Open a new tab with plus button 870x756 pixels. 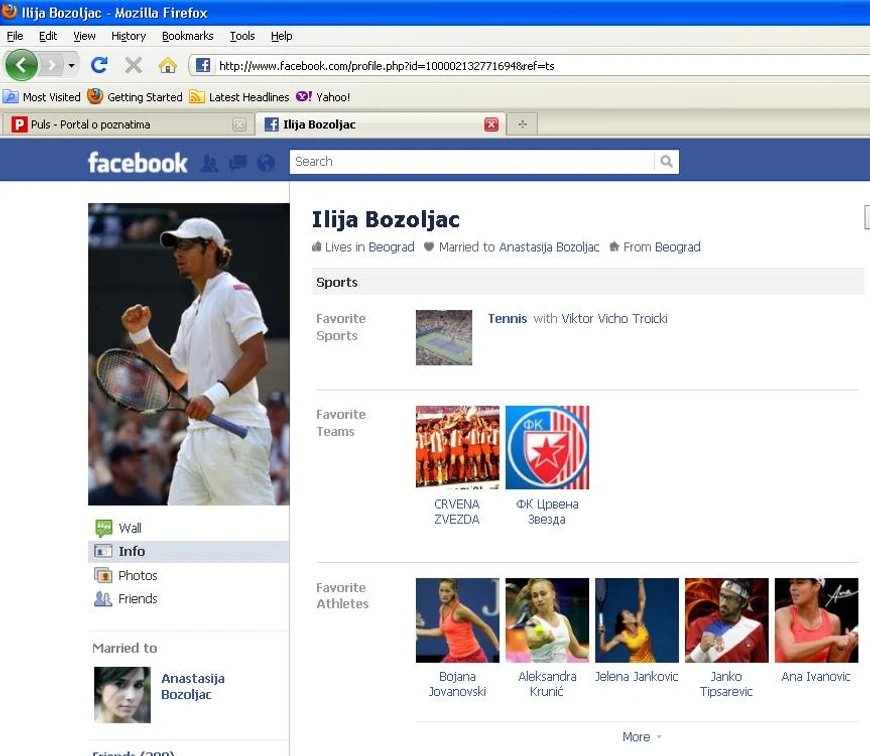tap(522, 124)
